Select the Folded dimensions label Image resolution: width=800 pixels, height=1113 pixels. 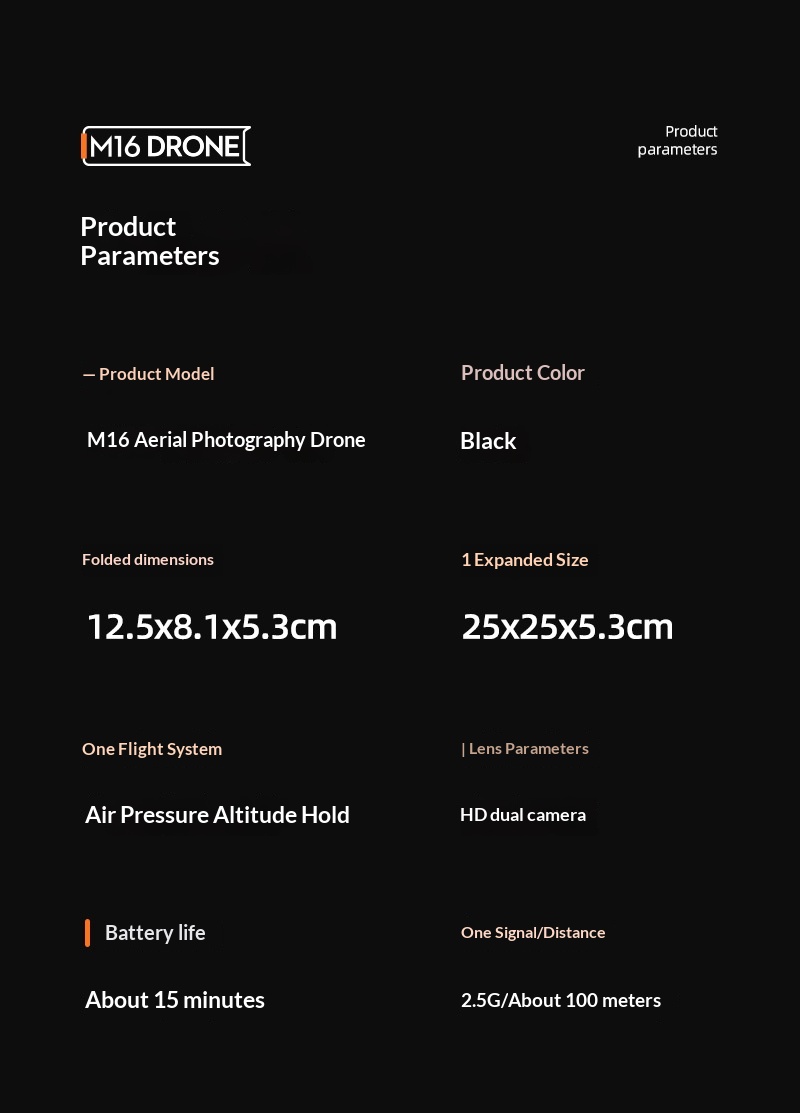coord(148,559)
